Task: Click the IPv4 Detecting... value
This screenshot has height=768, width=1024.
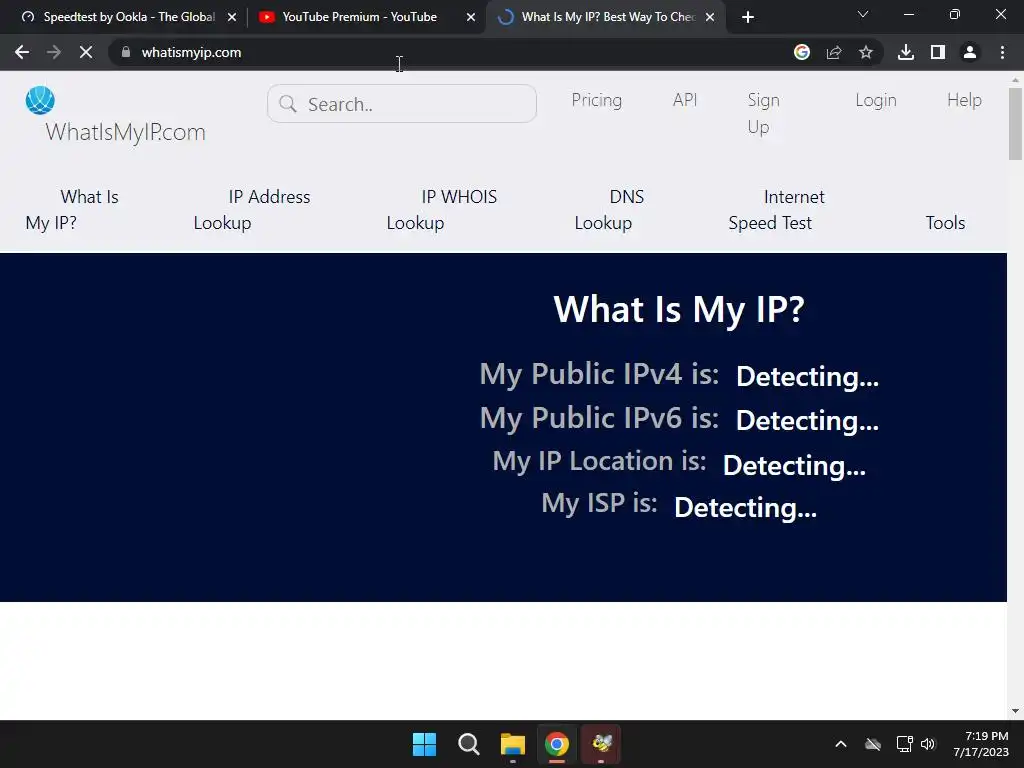Action: pos(807,377)
